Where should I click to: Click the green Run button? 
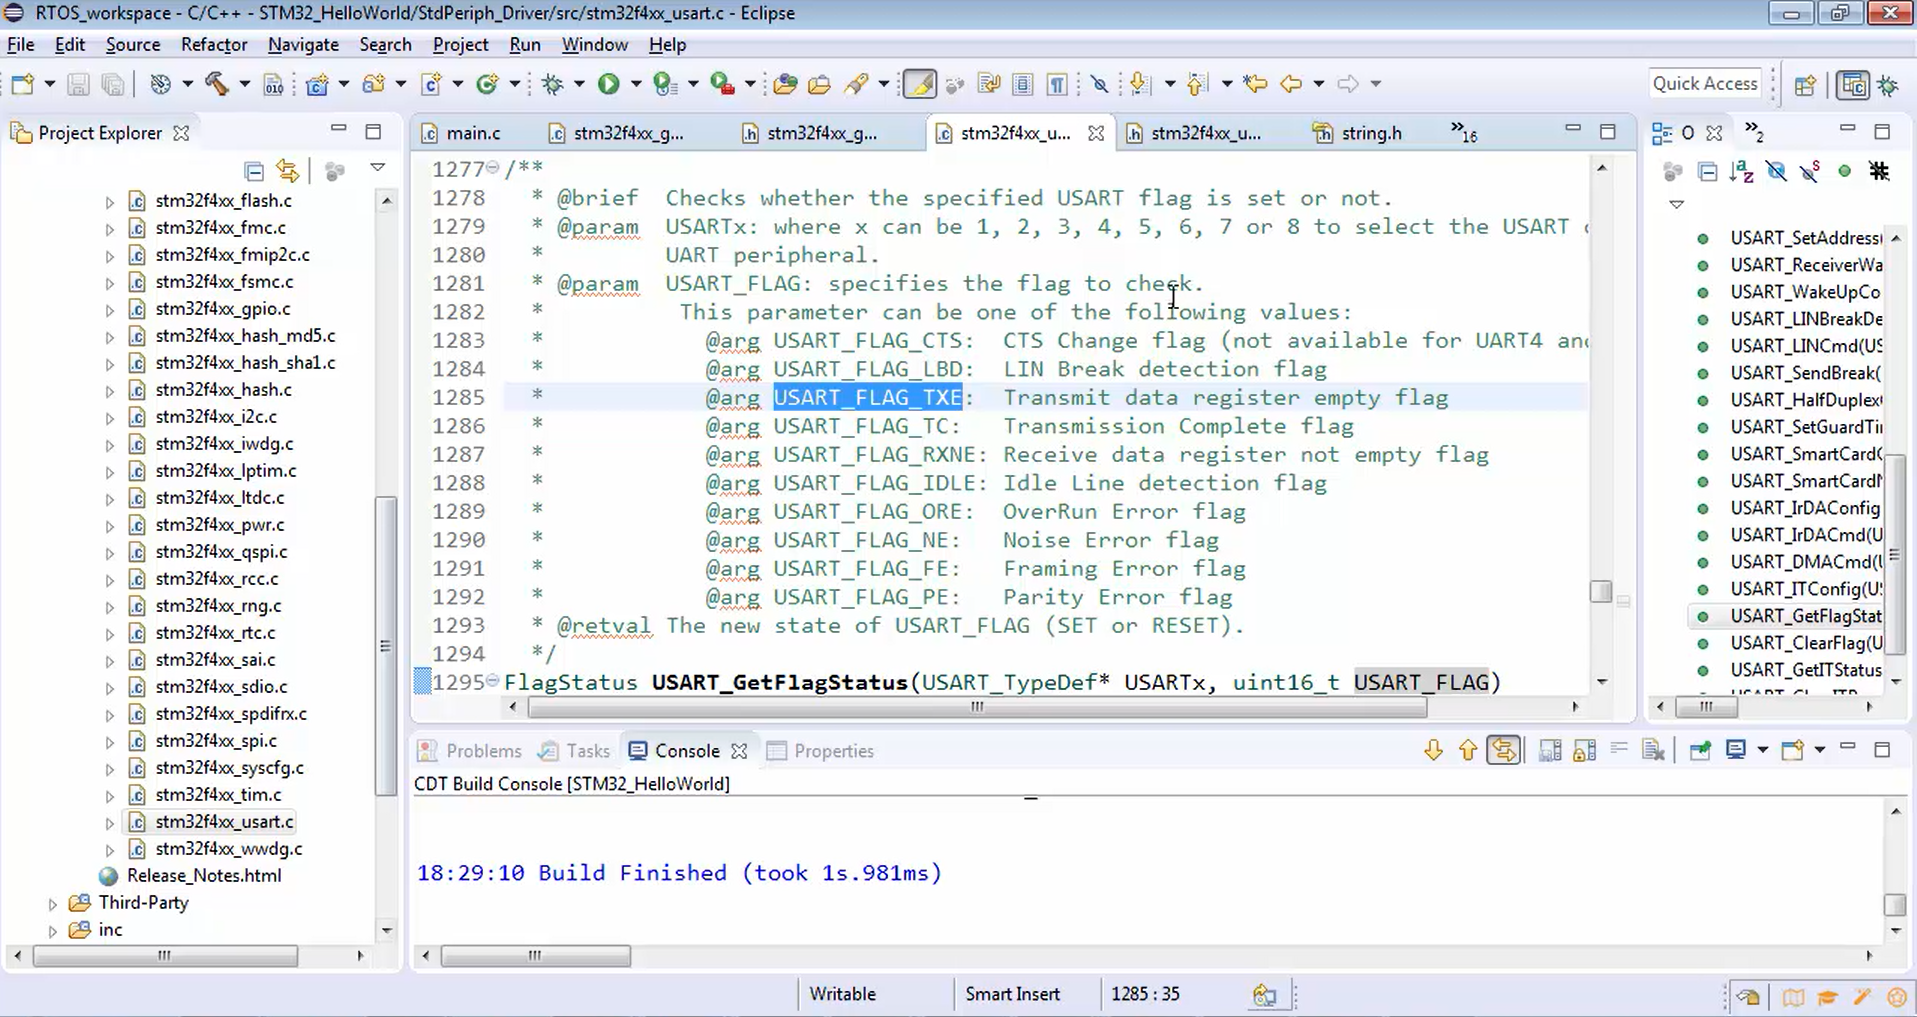coord(608,84)
